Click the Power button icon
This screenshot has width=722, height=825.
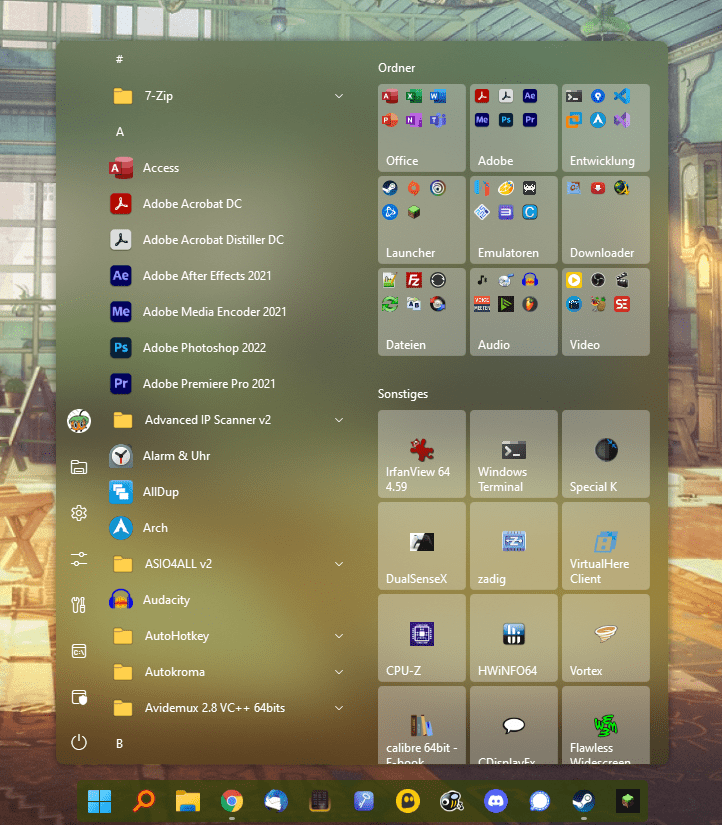click(x=79, y=742)
